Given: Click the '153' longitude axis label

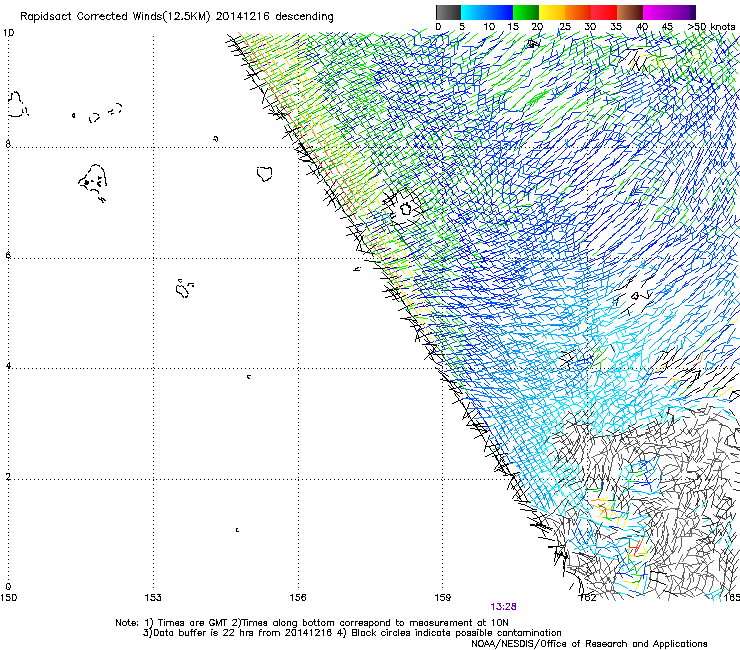Looking at the screenshot, I should point(153,598).
